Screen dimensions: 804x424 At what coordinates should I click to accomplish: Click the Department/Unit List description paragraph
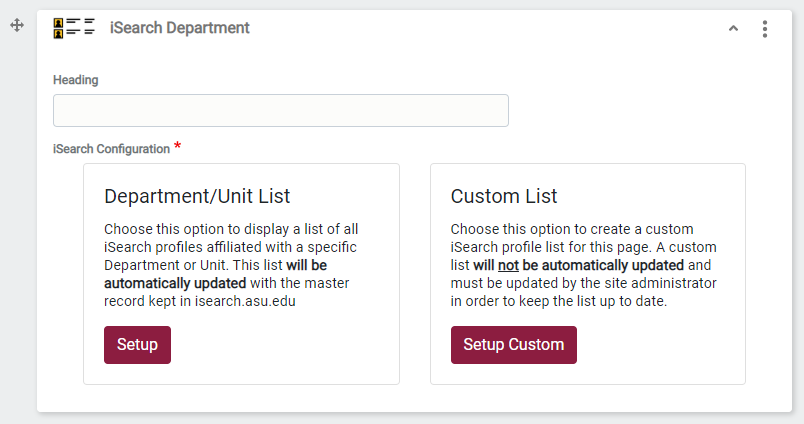(x=231, y=265)
